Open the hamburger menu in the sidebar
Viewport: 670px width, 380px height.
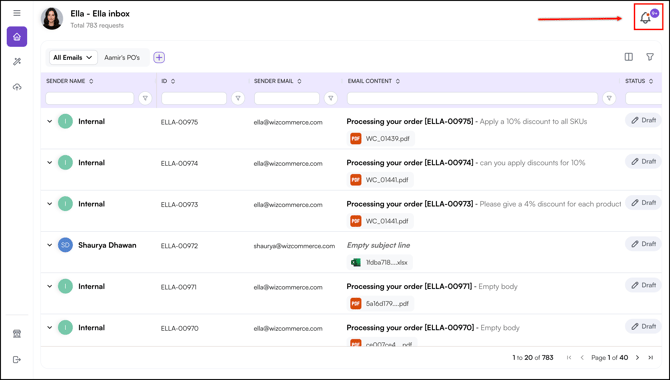click(x=17, y=13)
